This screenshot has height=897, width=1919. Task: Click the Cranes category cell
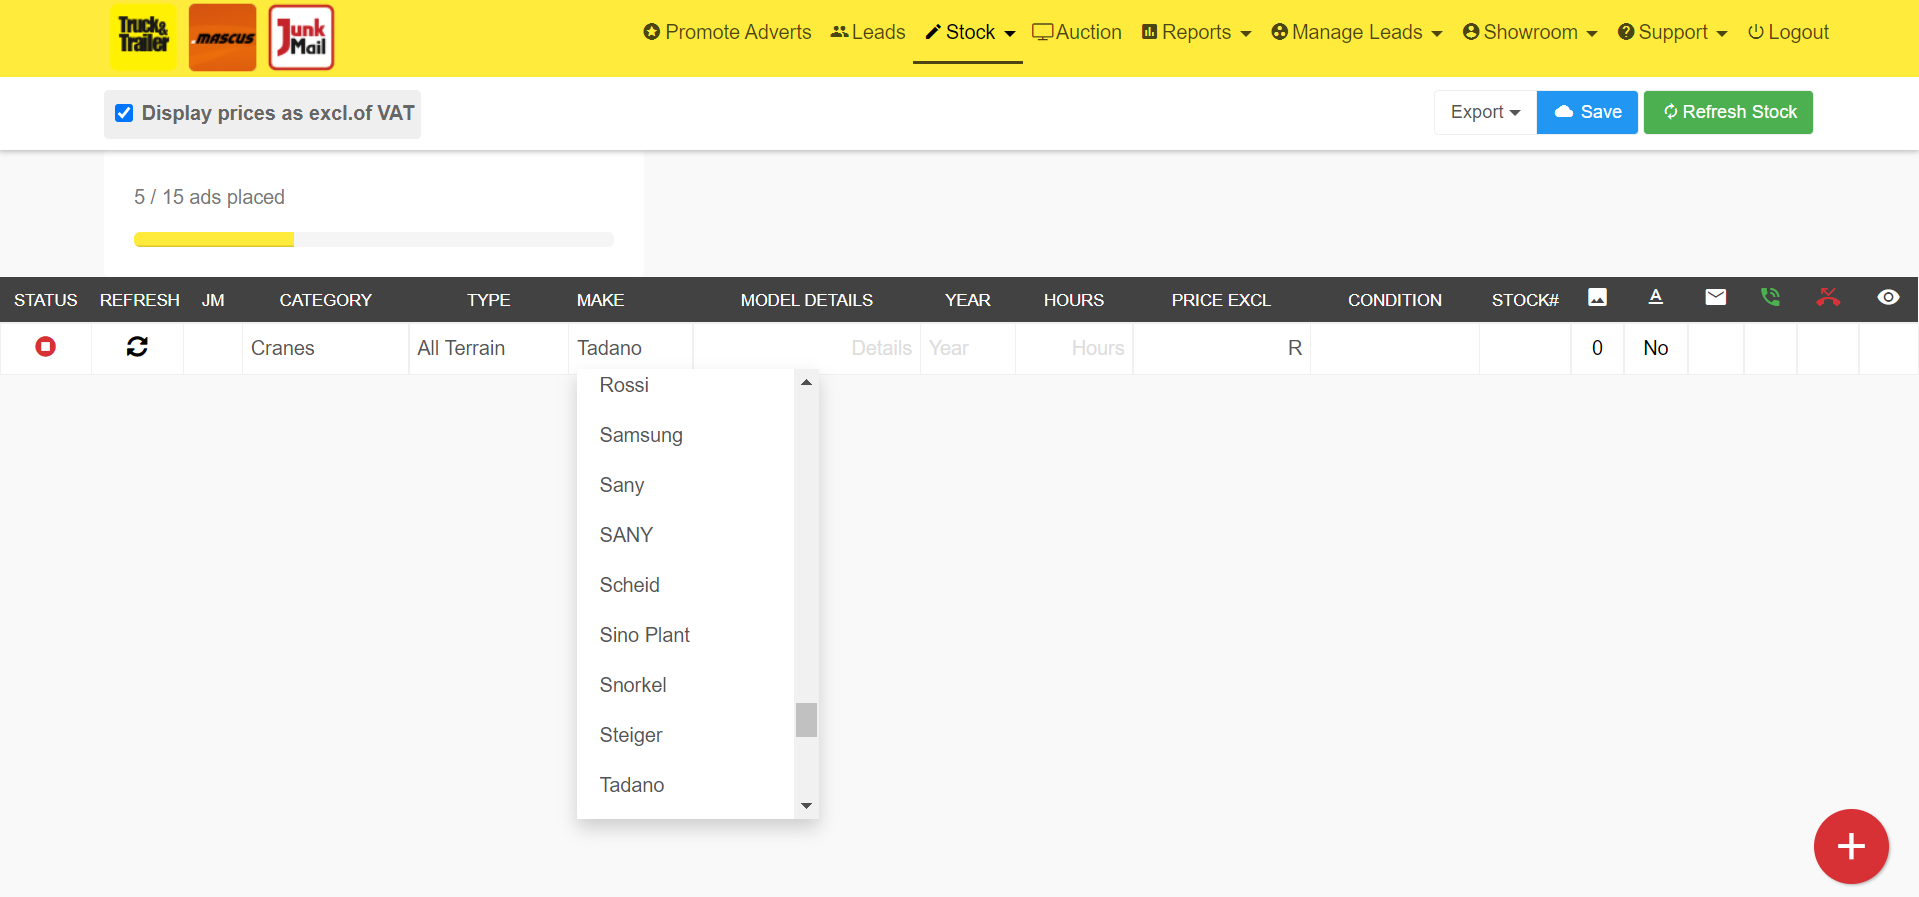pos(325,348)
